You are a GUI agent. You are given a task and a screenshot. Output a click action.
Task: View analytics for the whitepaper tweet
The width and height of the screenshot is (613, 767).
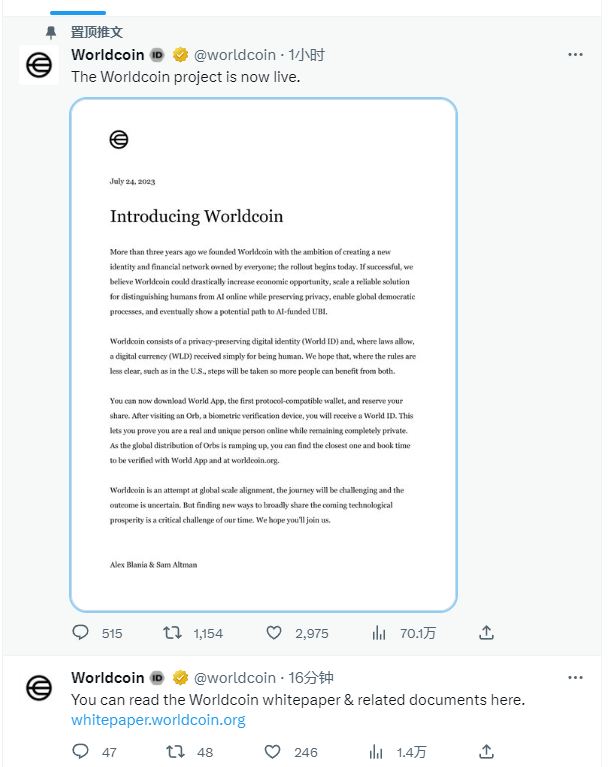click(x=380, y=752)
